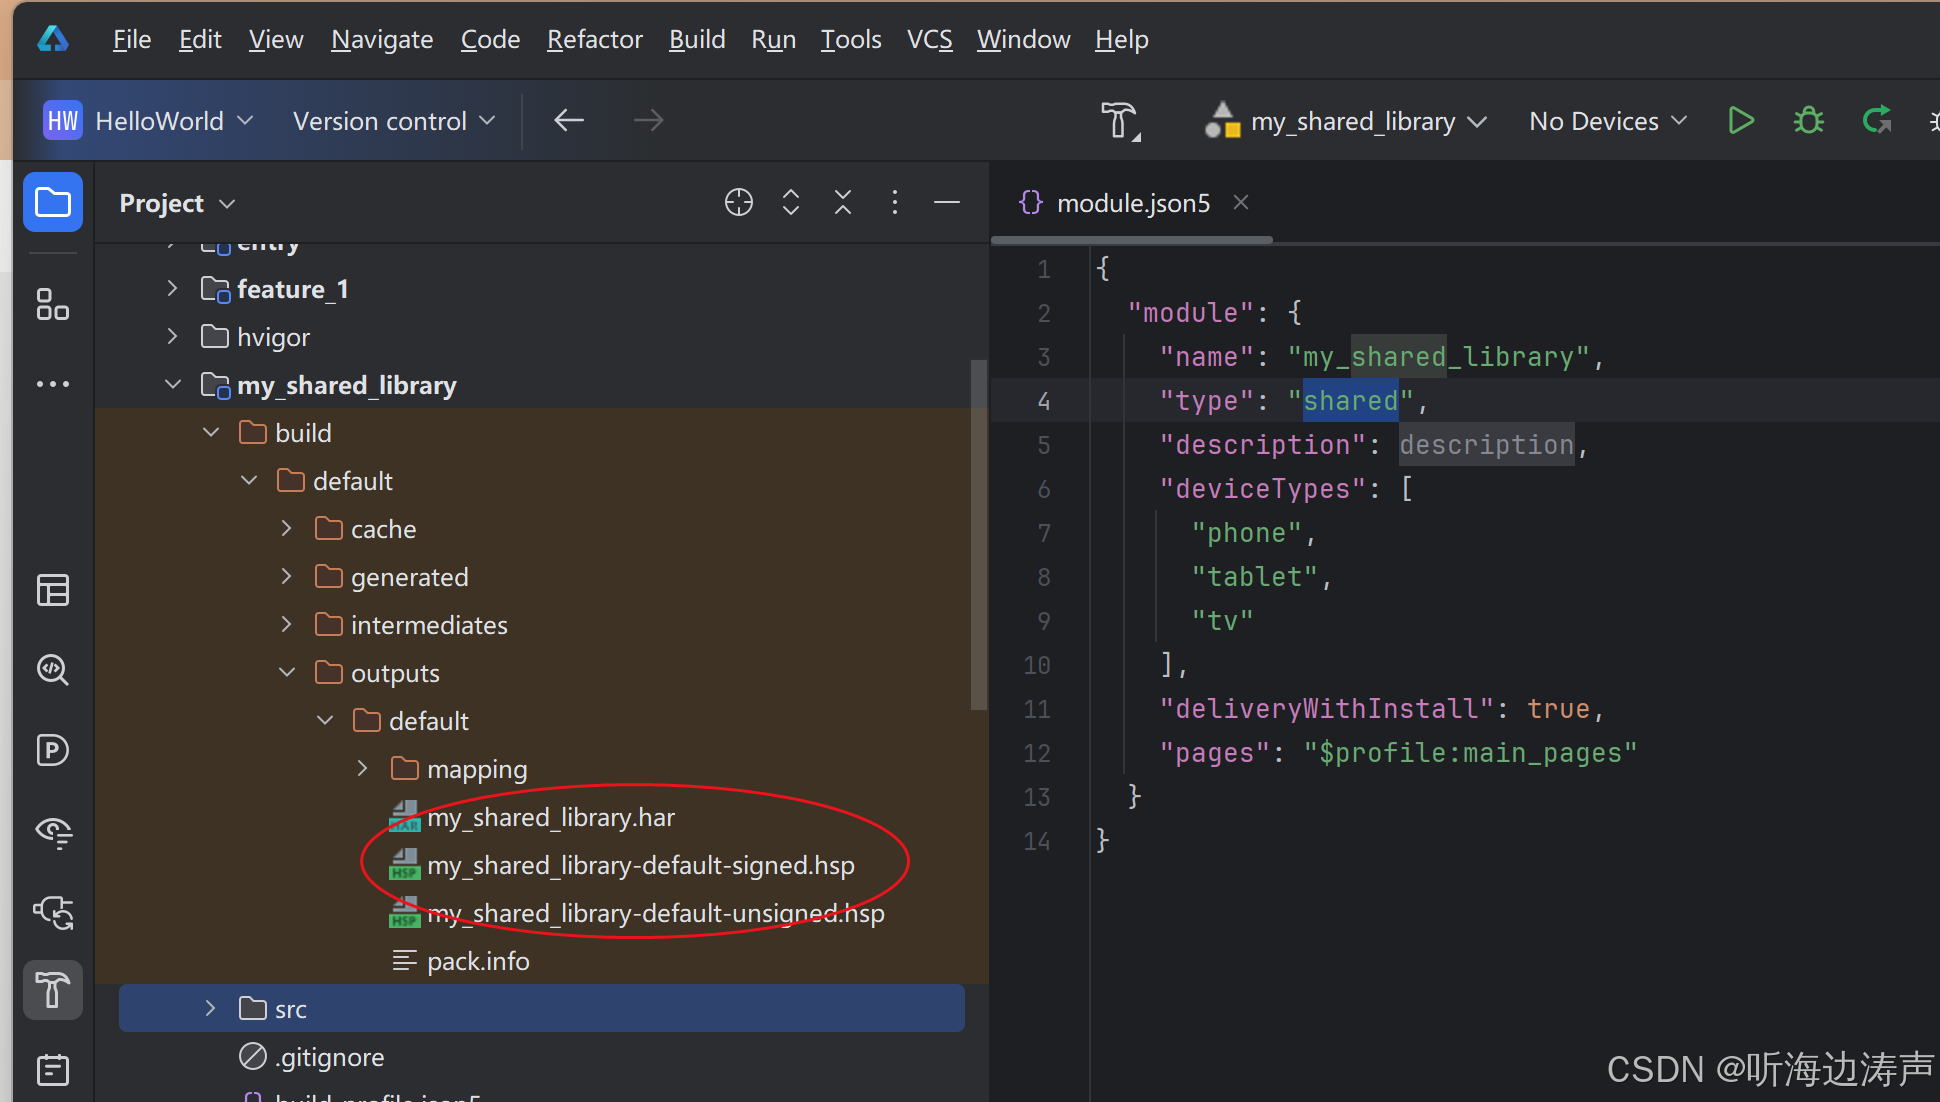Expand the generated folder
Viewport: 1940px width, 1102px height.
click(287, 577)
